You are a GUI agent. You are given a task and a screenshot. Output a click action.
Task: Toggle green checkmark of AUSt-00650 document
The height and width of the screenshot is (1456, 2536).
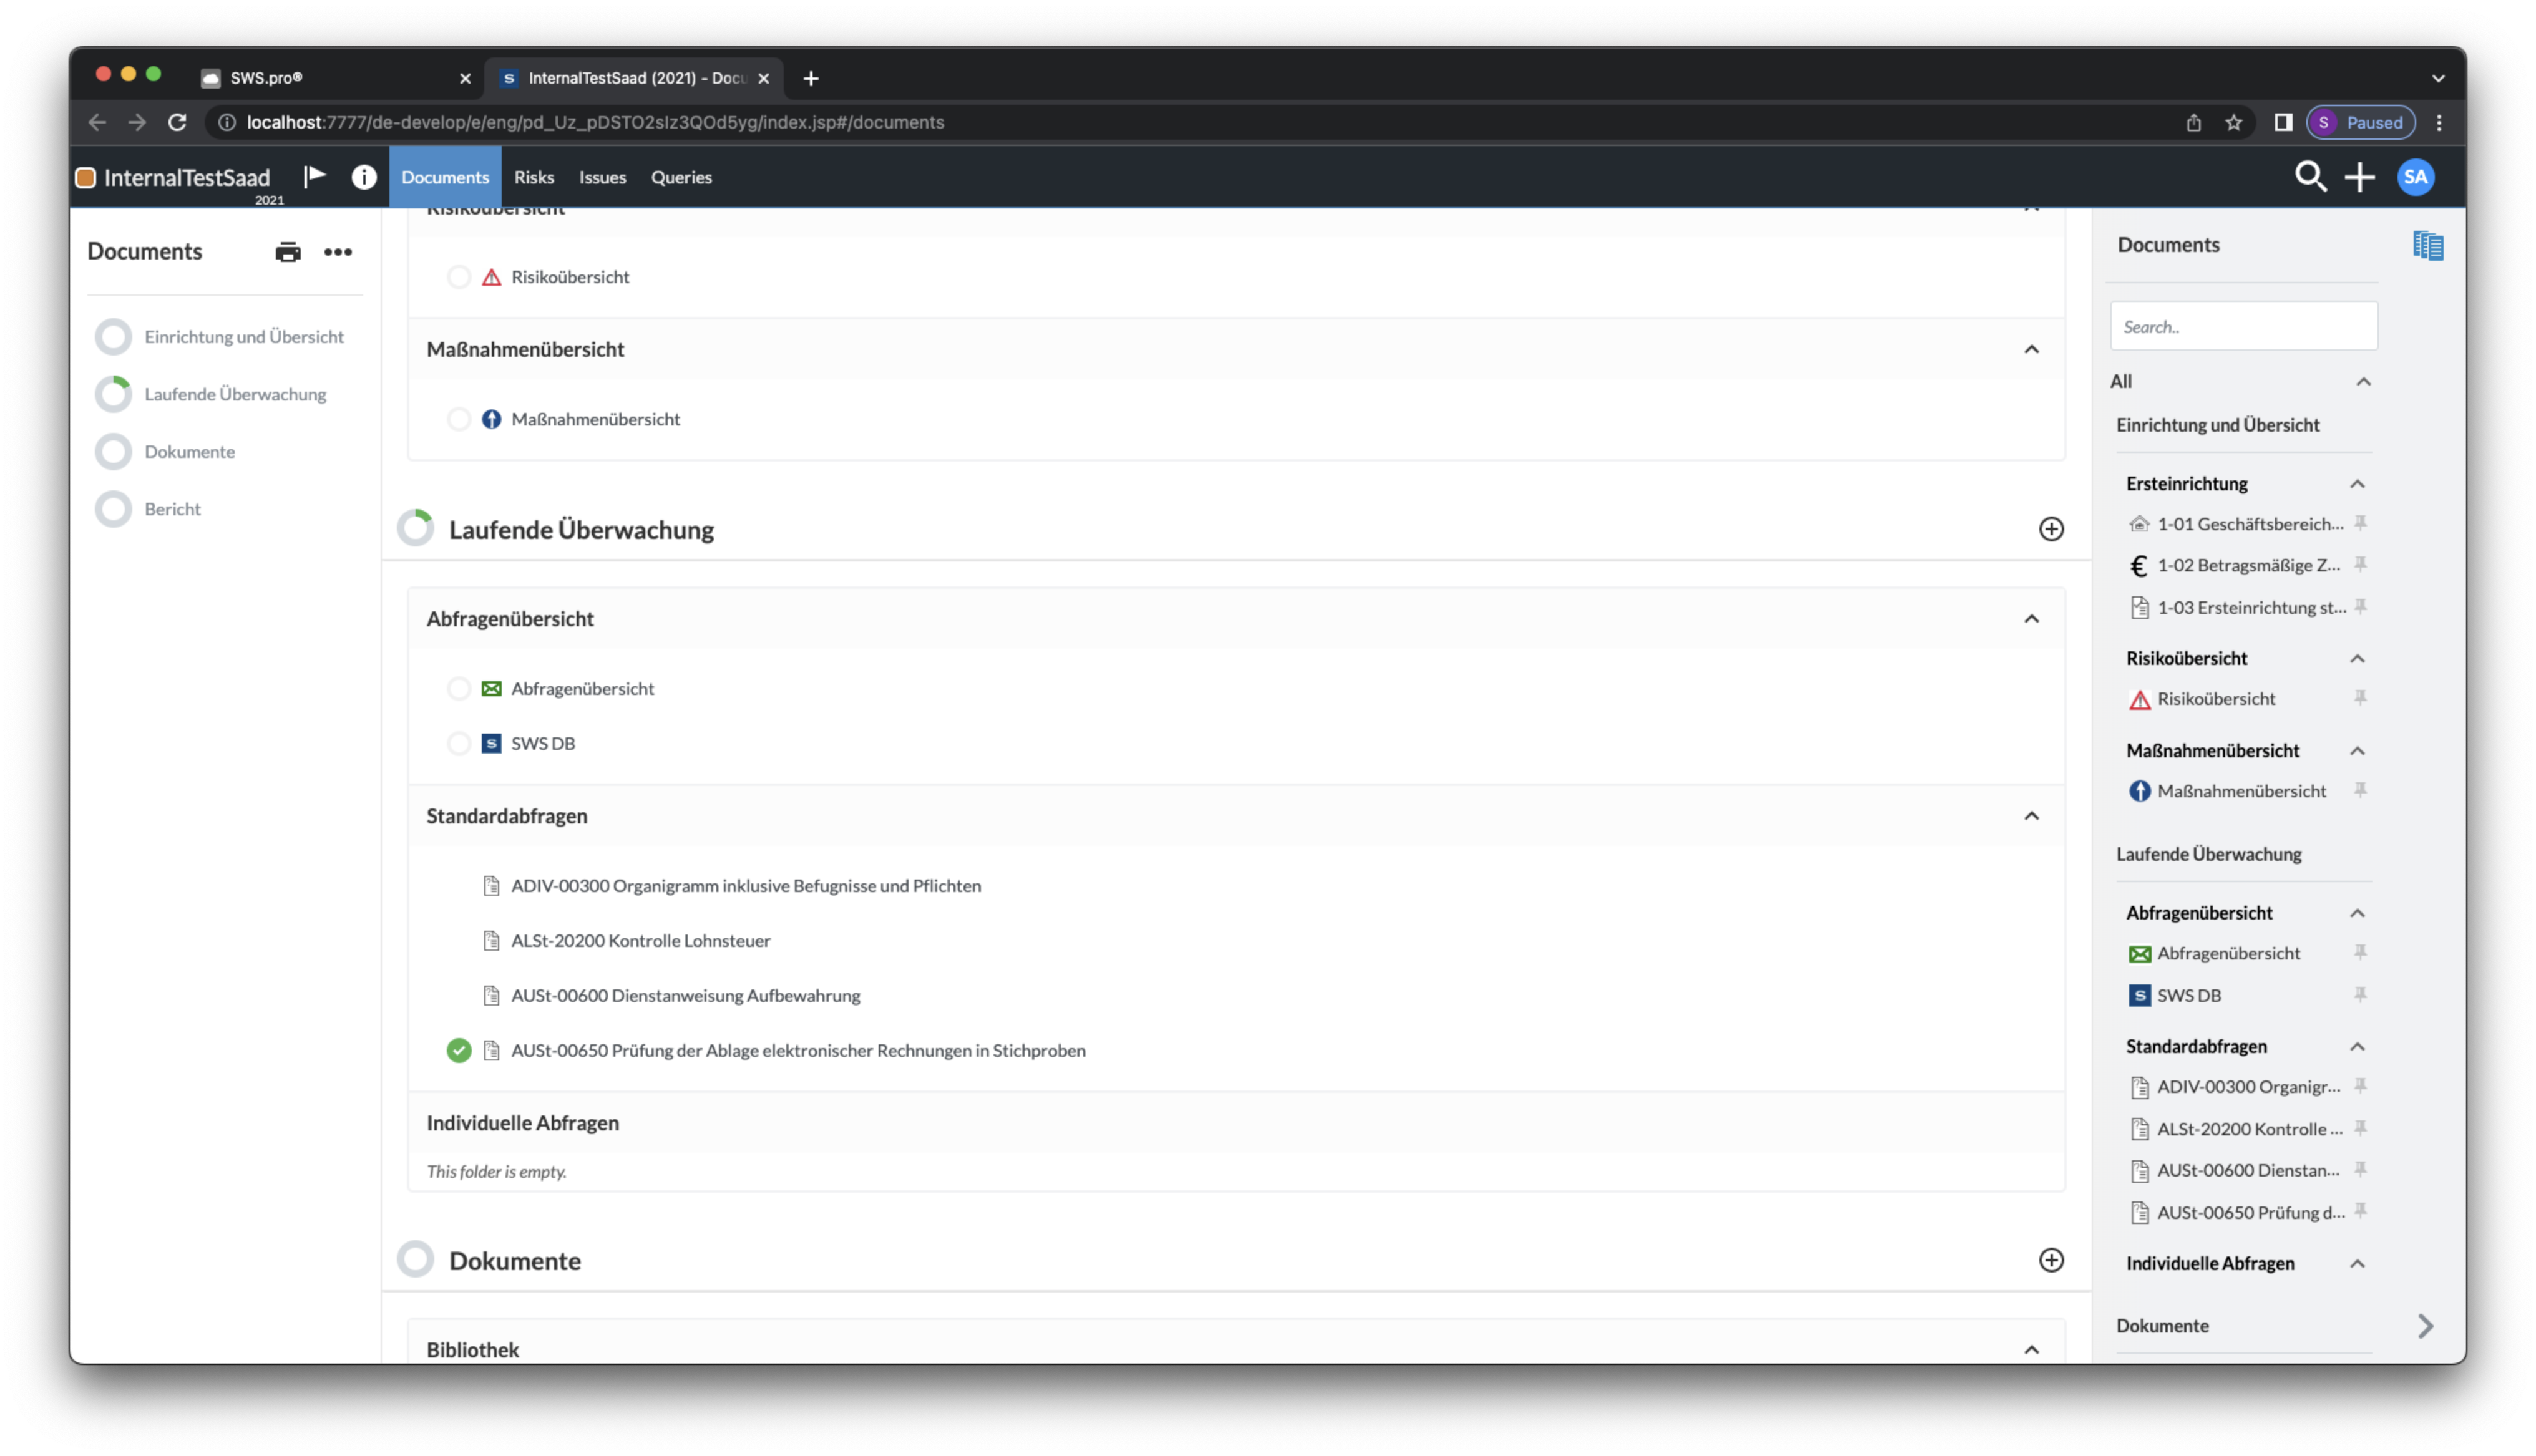coord(459,1050)
